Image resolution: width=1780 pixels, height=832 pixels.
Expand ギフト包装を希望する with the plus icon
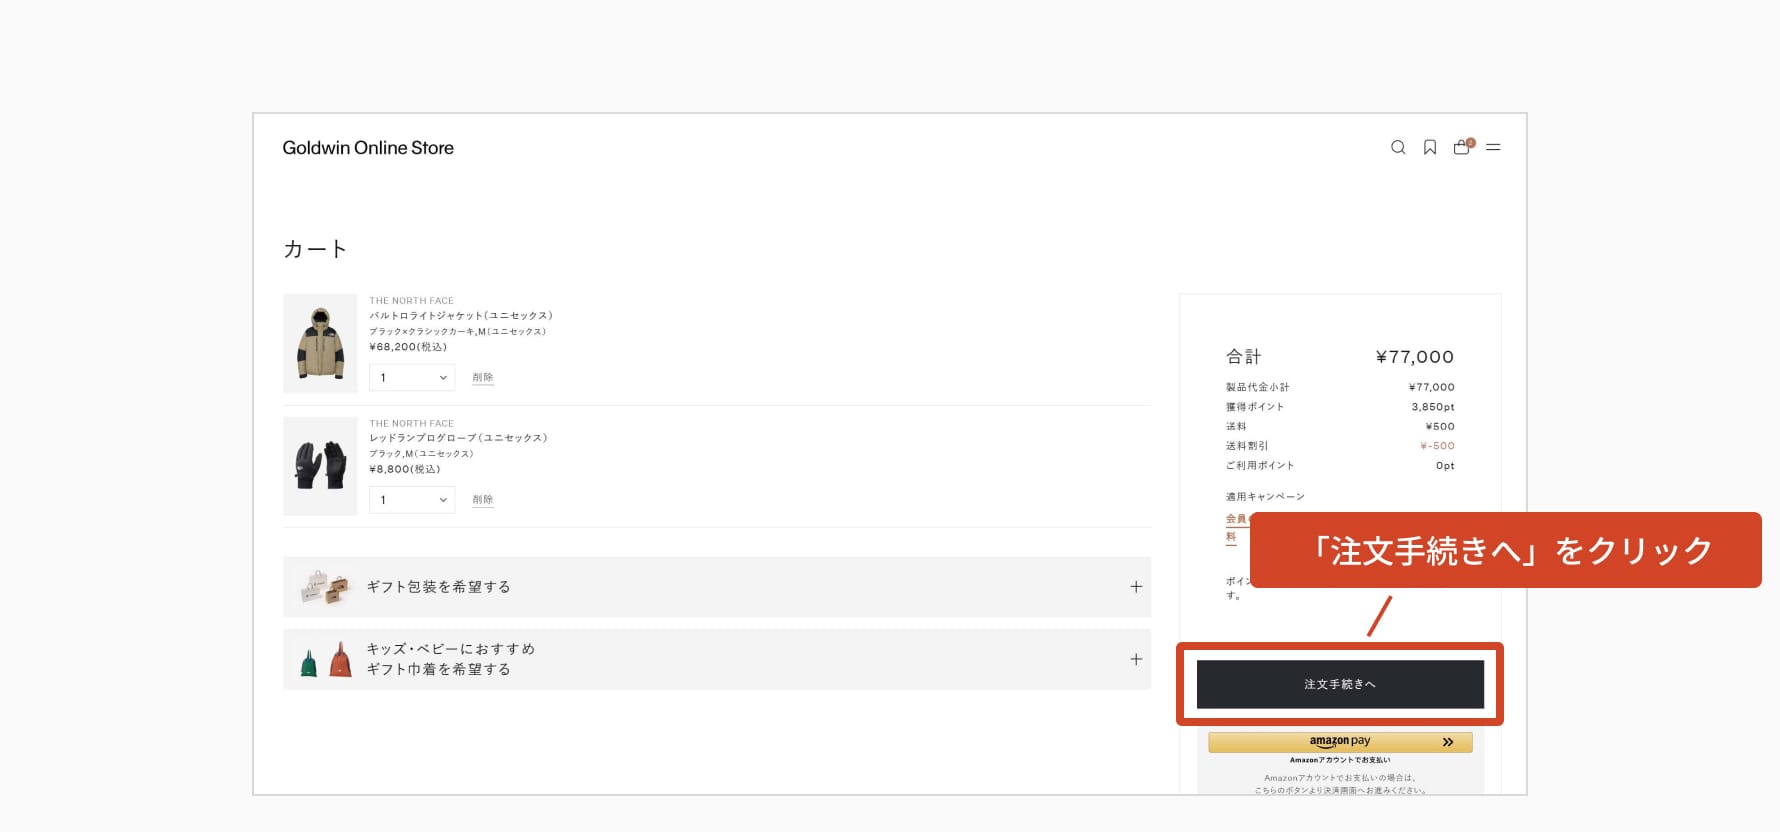[1136, 587]
